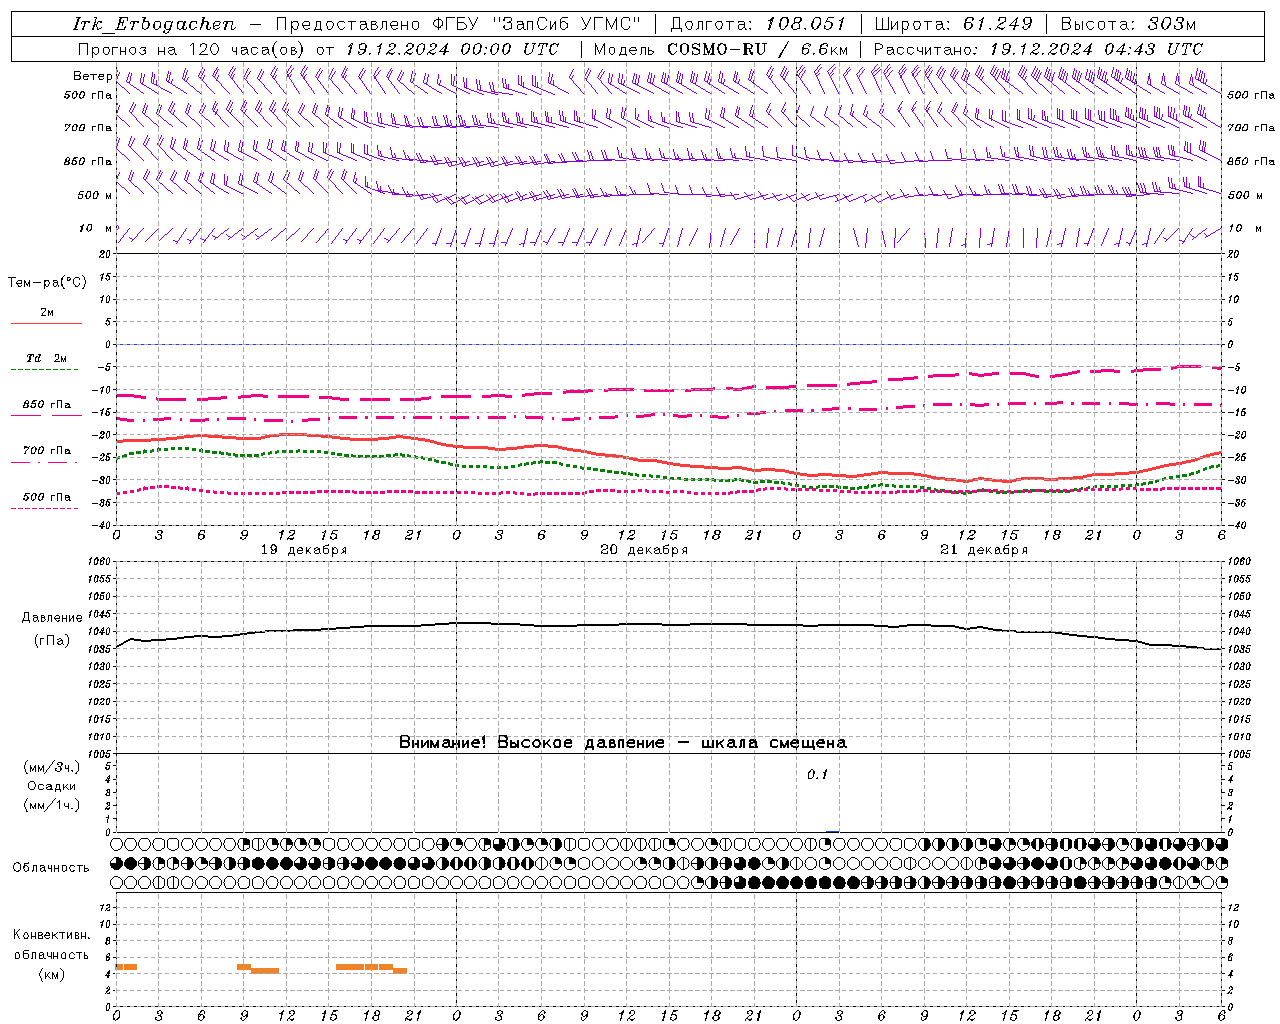Click the 1060 value on left pressure axis
The image size is (1280, 1024).
[100, 562]
